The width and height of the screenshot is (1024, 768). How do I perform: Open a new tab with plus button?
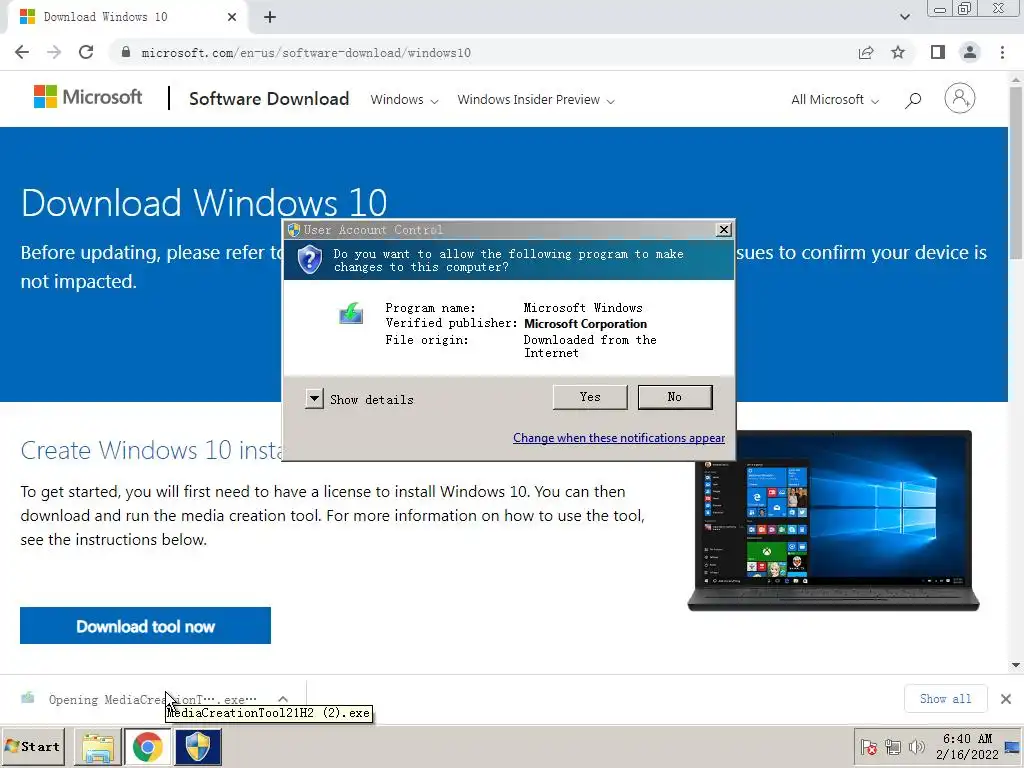[270, 17]
